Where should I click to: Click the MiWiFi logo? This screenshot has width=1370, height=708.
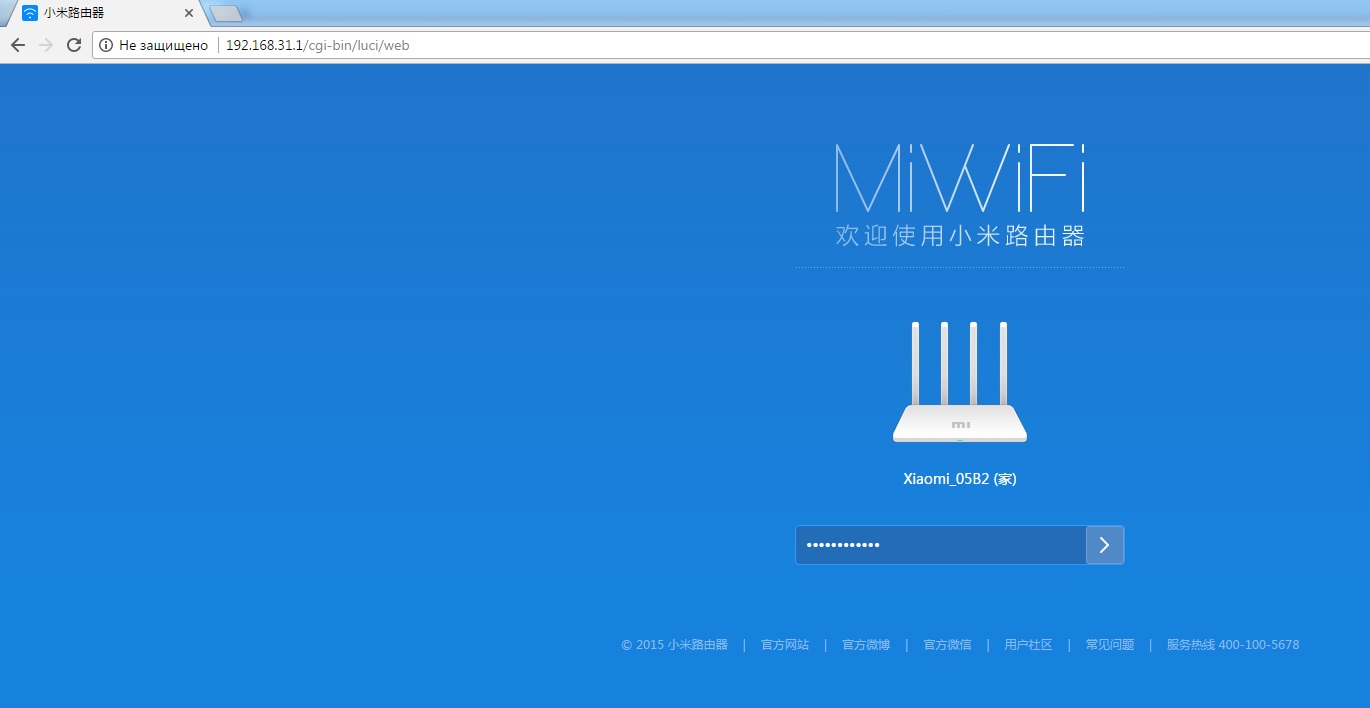coord(960,178)
